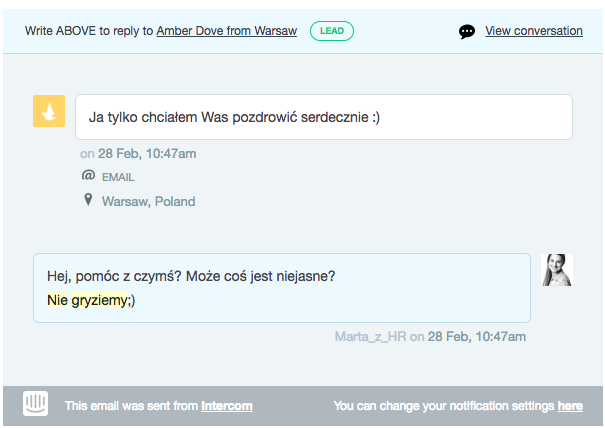605x428 pixels.
Task: Click the 'Write ABOVE to reply to' text
Action: click(89, 31)
